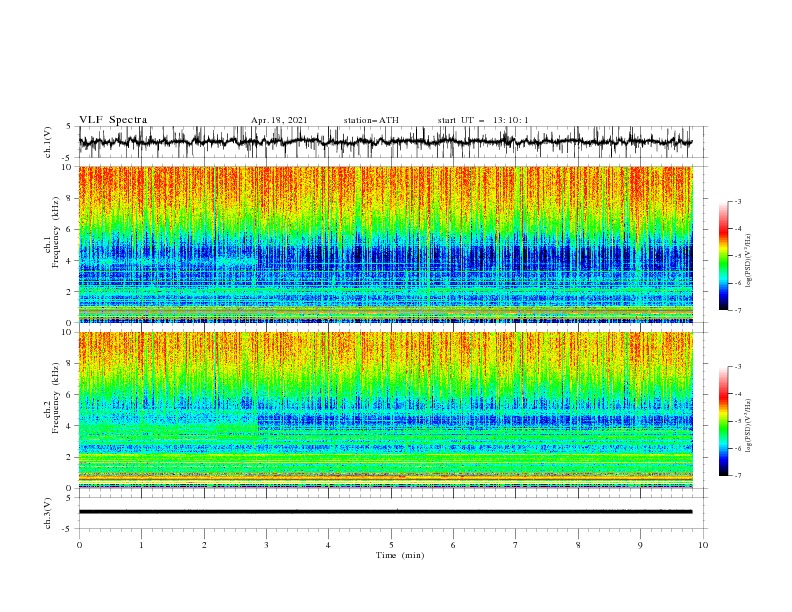The height and width of the screenshot is (612, 792).
Task: Click the "6" kHz tick of ch.1 frequency axis
Action: [70, 229]
